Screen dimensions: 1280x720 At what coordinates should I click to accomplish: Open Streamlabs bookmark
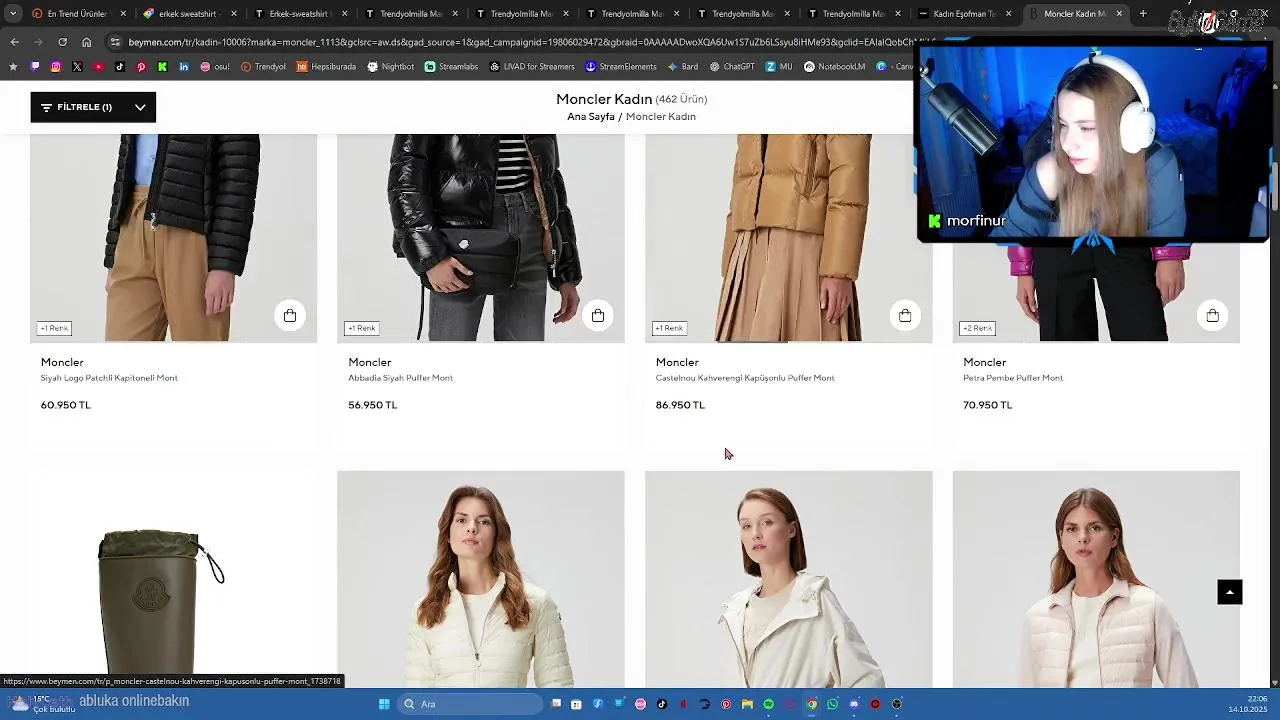point(451,67)
